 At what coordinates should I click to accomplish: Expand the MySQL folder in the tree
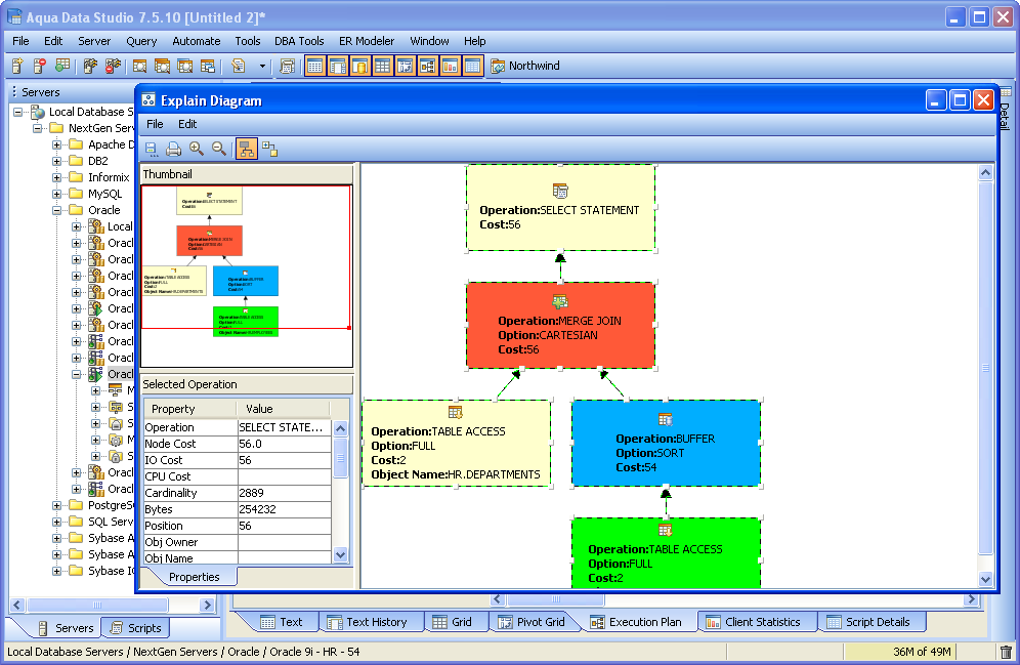click(57, 193)
